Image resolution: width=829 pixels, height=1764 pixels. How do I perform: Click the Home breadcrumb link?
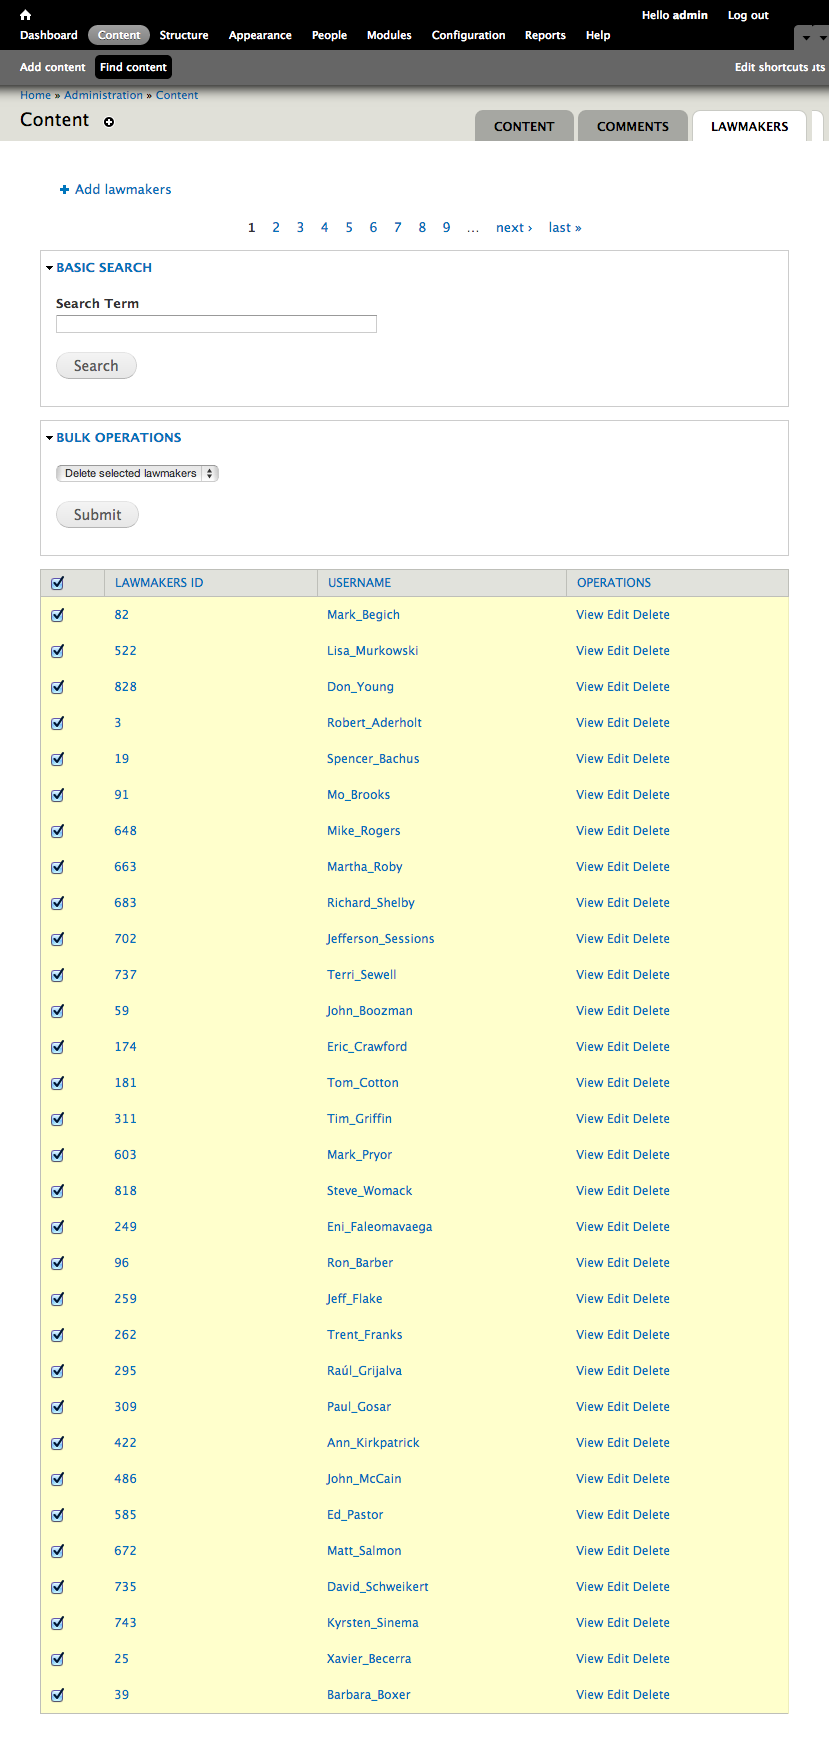point(35,95)
